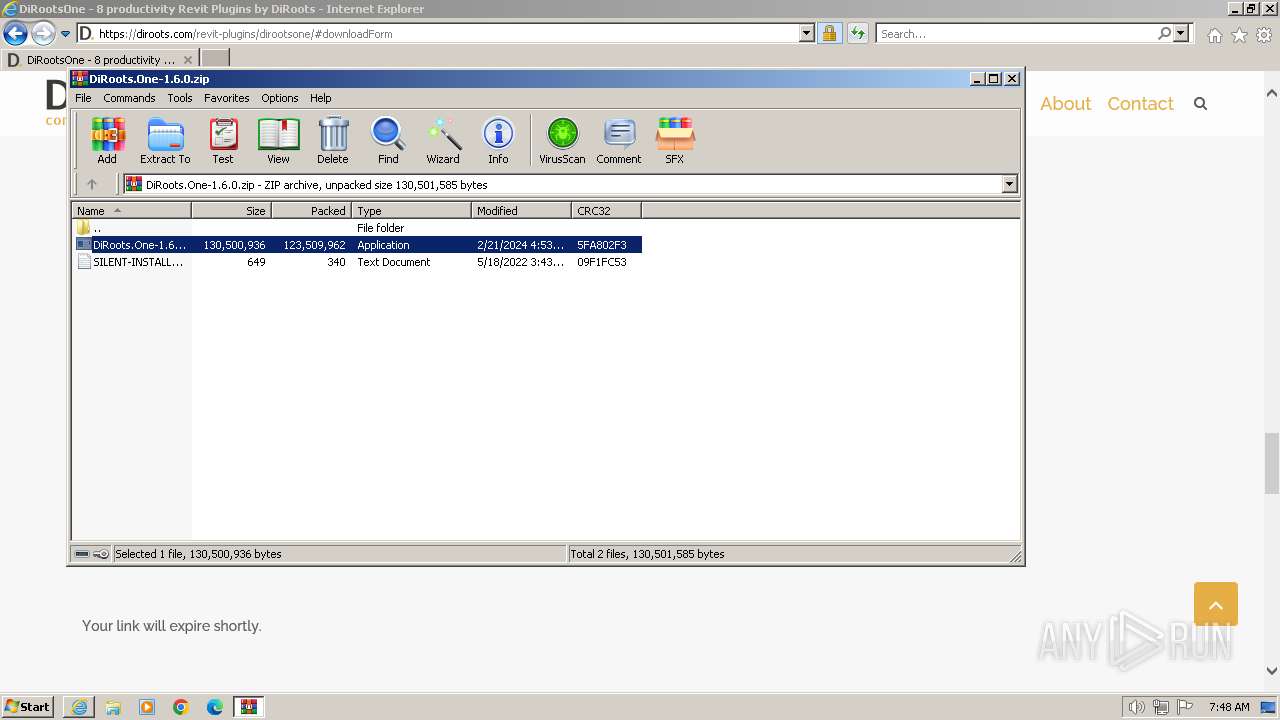The width and height of the screenshot is (1280, 720).
Task: Click the Internet Explorer Home icon
Action: (1214, 35)
